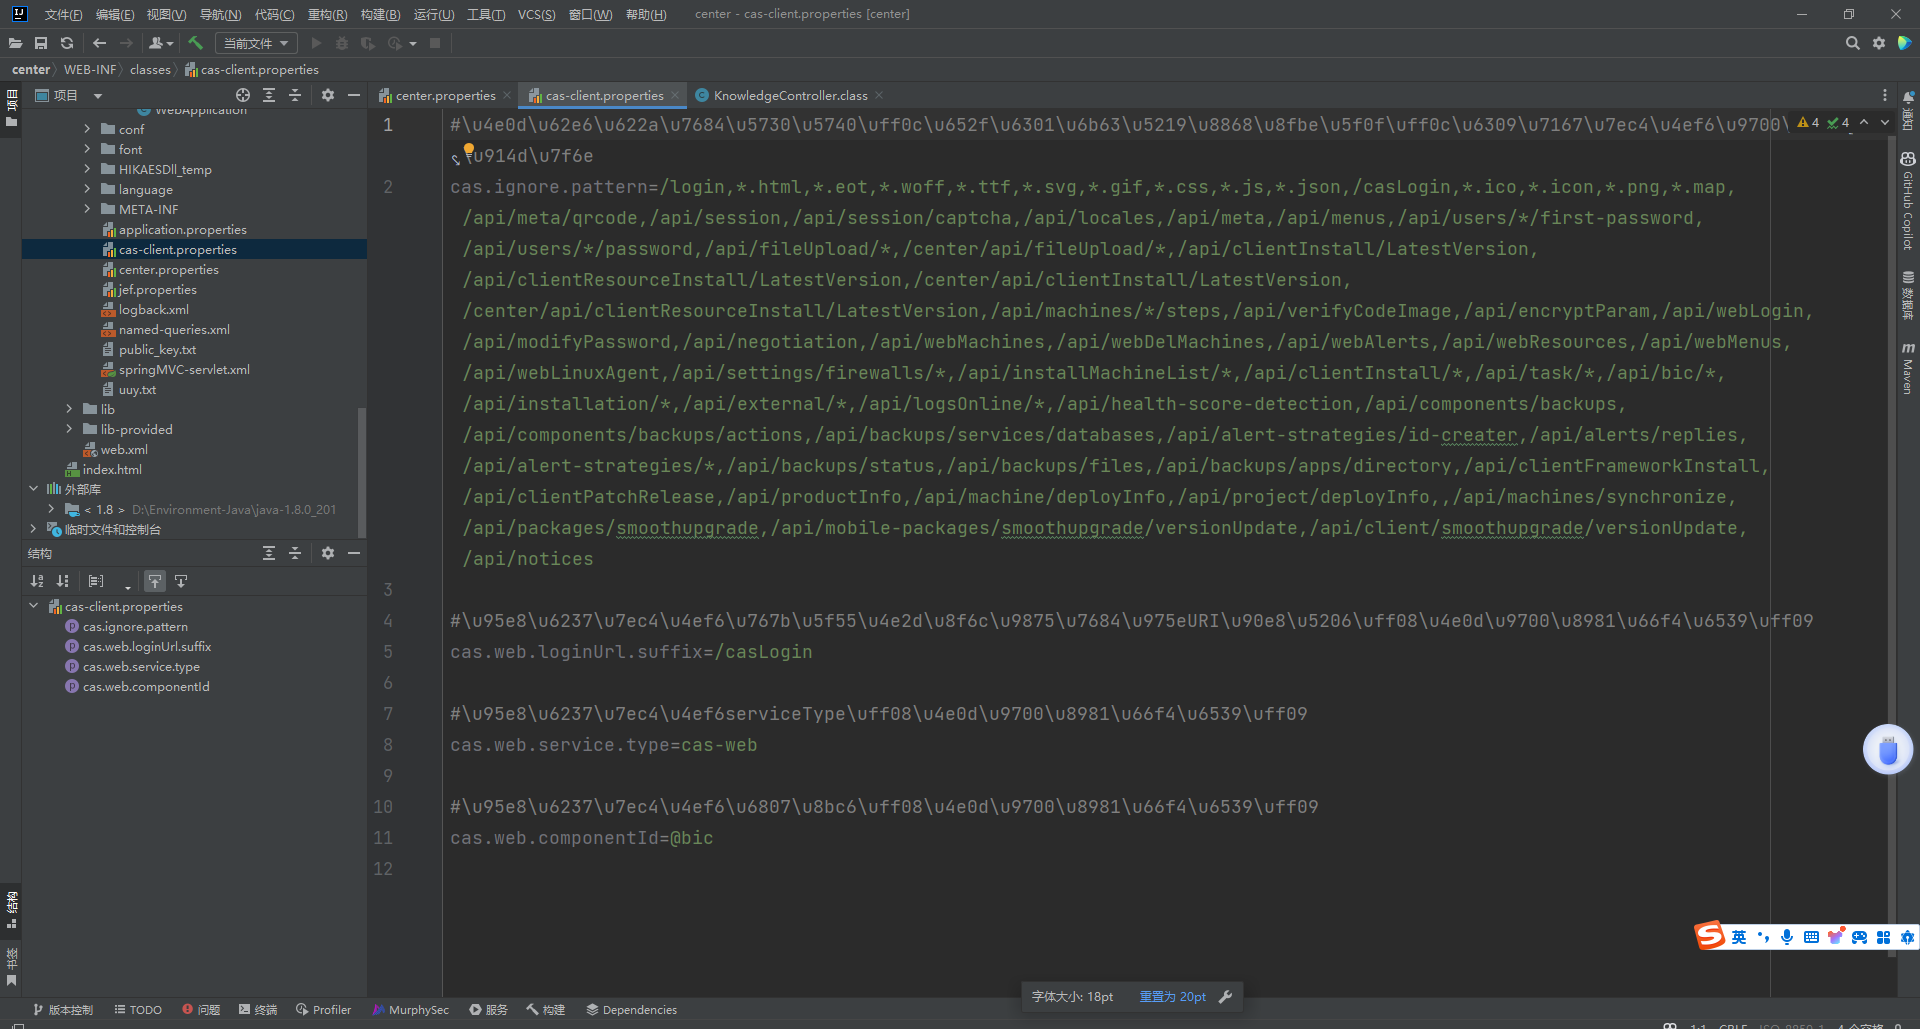1920x1029 pixels.
Task: Open the 帮助(H) menu
Action: (x=646, y=14)
